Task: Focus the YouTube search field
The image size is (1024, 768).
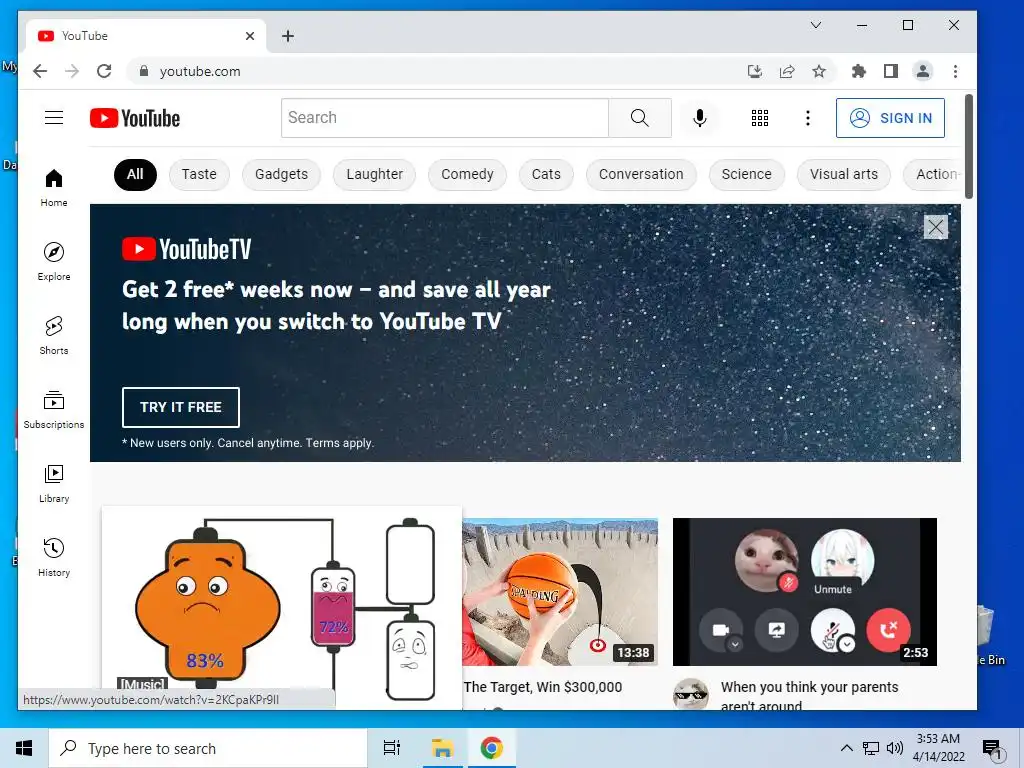Action: pos(445,118)
